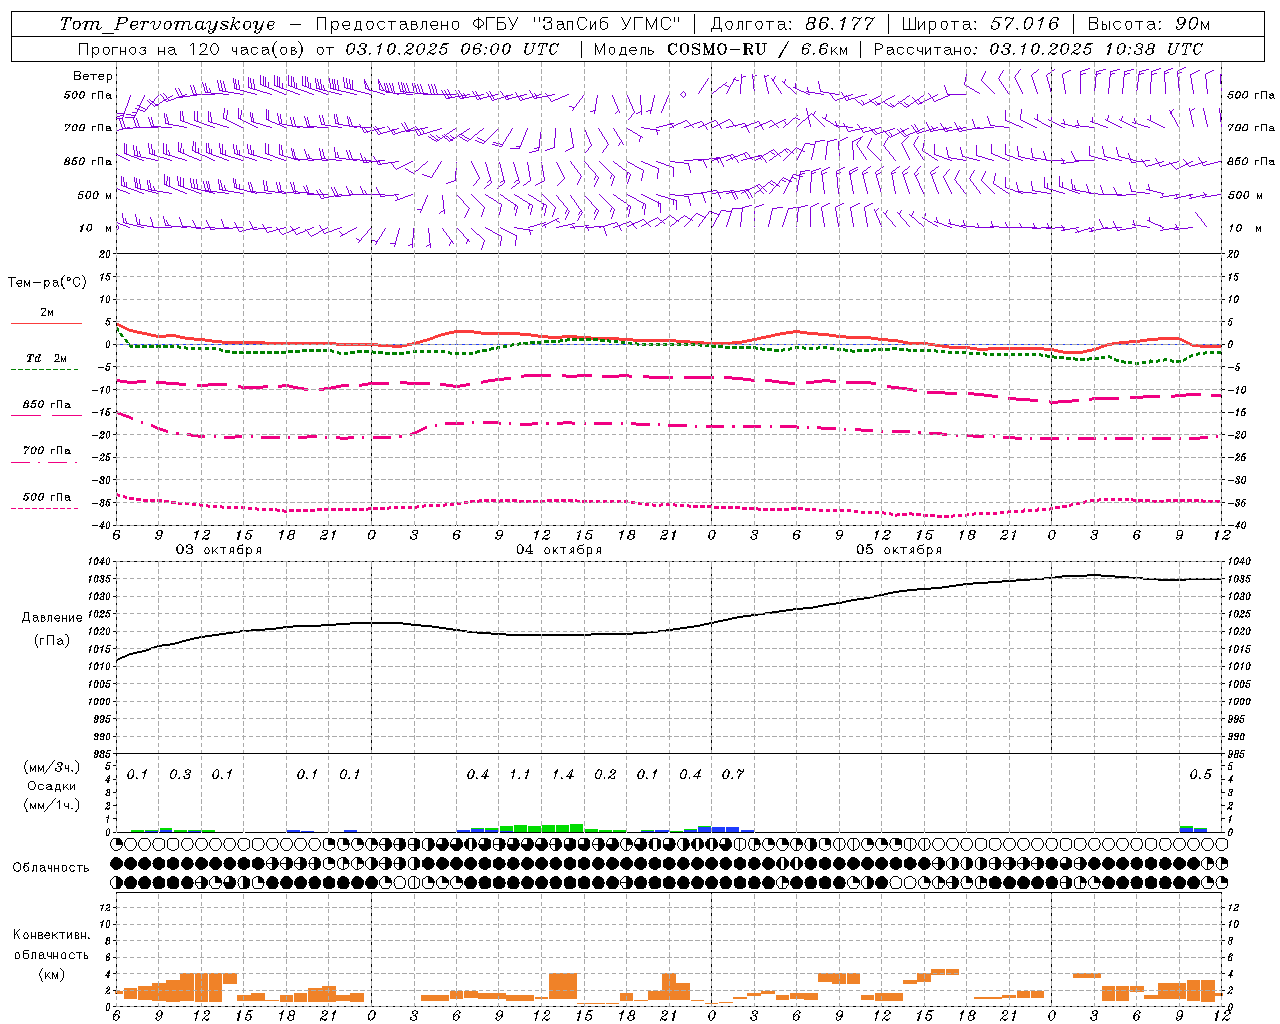Click the Td 2м dew point legend entry
Viewport: 1280px width, 1024px height.
47,358
